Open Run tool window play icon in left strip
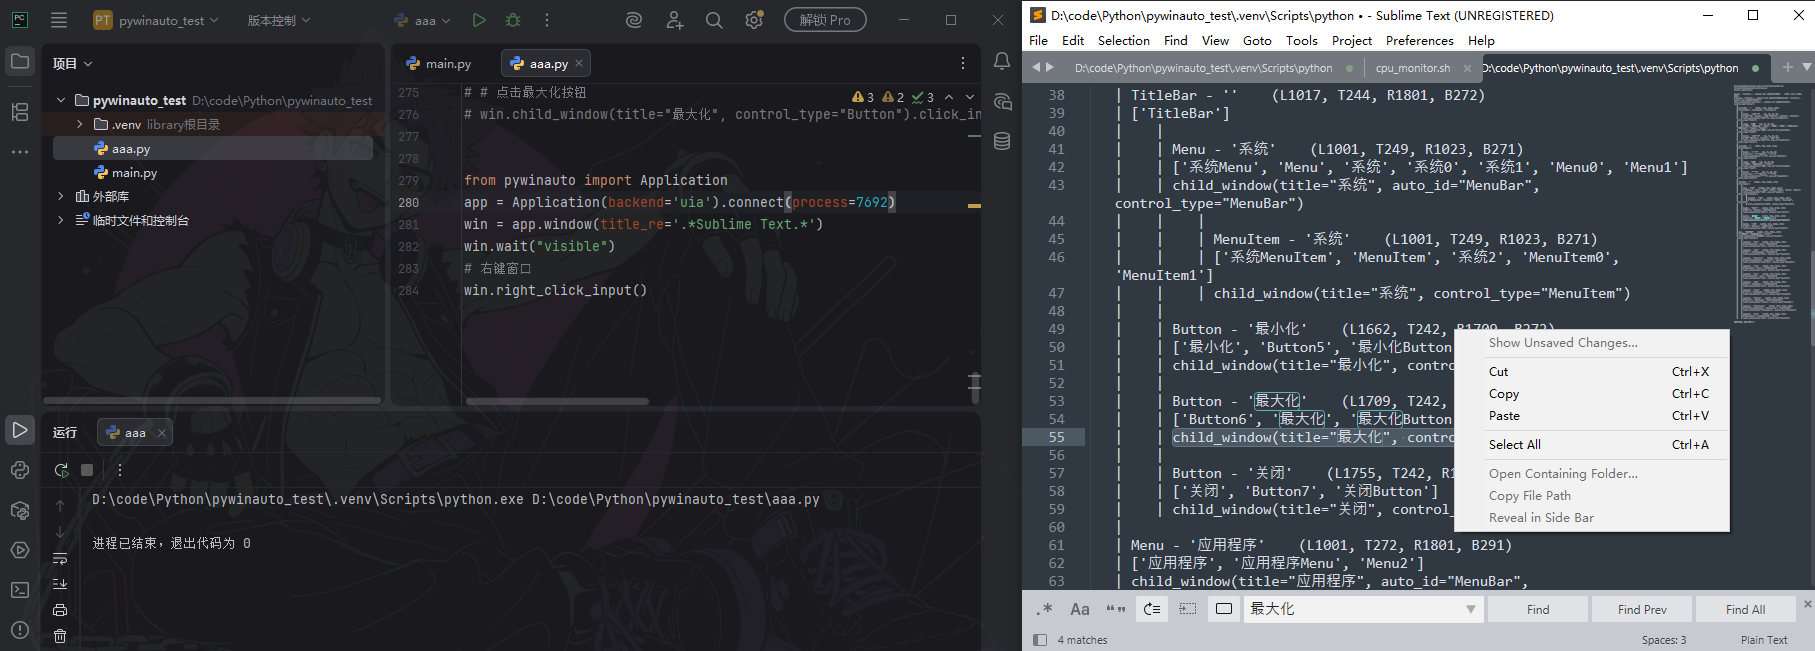Image resolution: width=1815 pixels, height=651 pixels. (20, 430)
